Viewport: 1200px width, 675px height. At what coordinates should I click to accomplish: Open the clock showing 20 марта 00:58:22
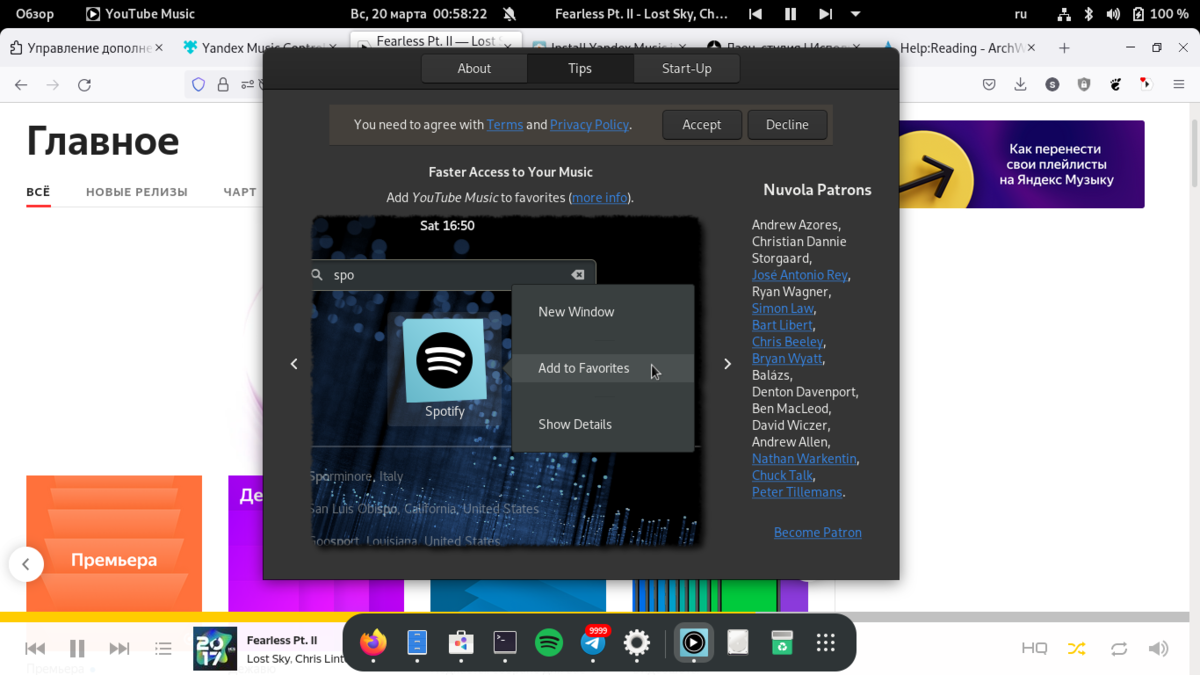419,14
